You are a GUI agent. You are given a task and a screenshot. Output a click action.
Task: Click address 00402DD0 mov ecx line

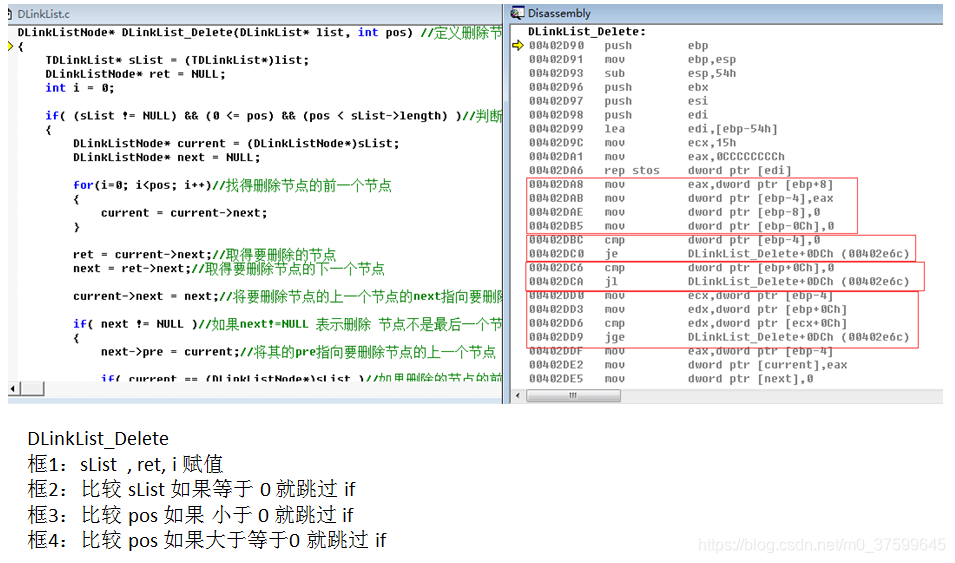tap(681, 296)
